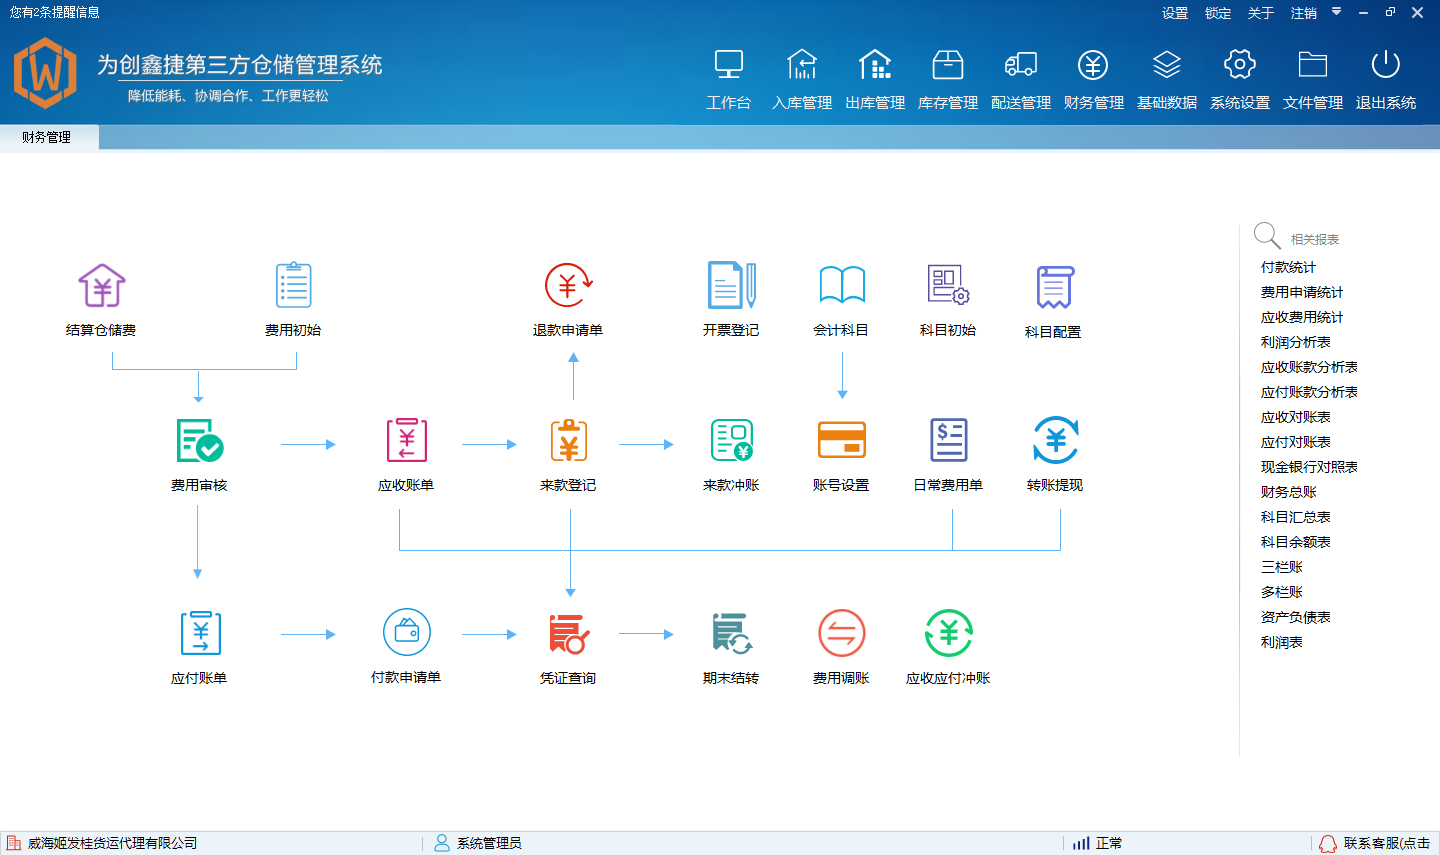This screenshot has width=1440, height=856.
Task: Open the 您有2条提醒信息 notification
Action: pyautogui.click(x=55, y=13)
